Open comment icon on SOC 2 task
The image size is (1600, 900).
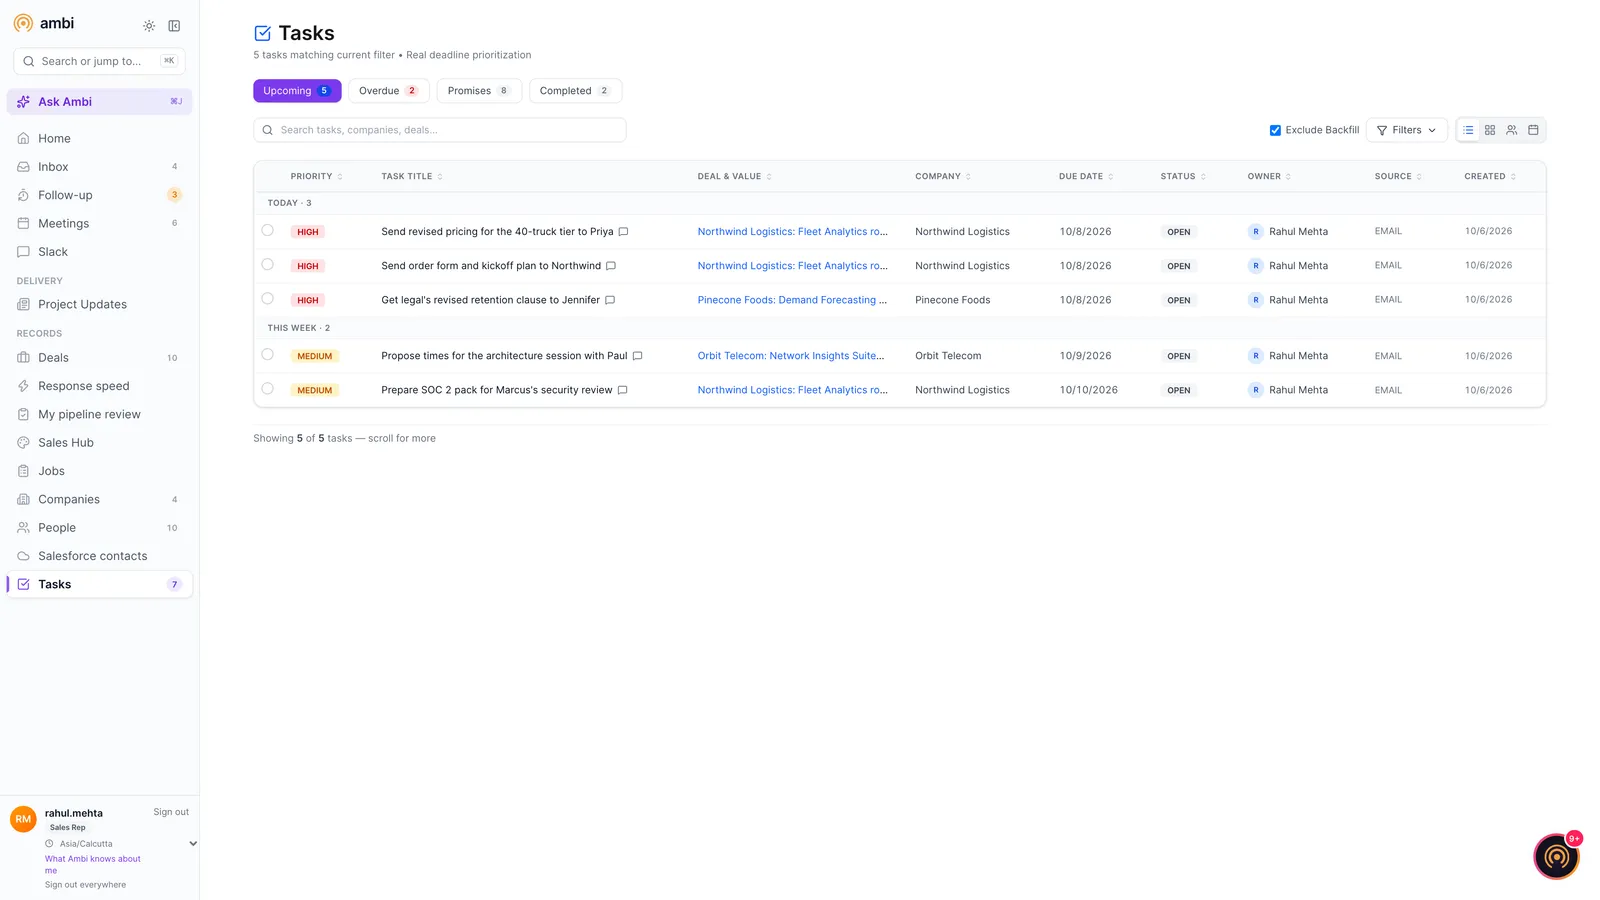click(x=622, y=390)
